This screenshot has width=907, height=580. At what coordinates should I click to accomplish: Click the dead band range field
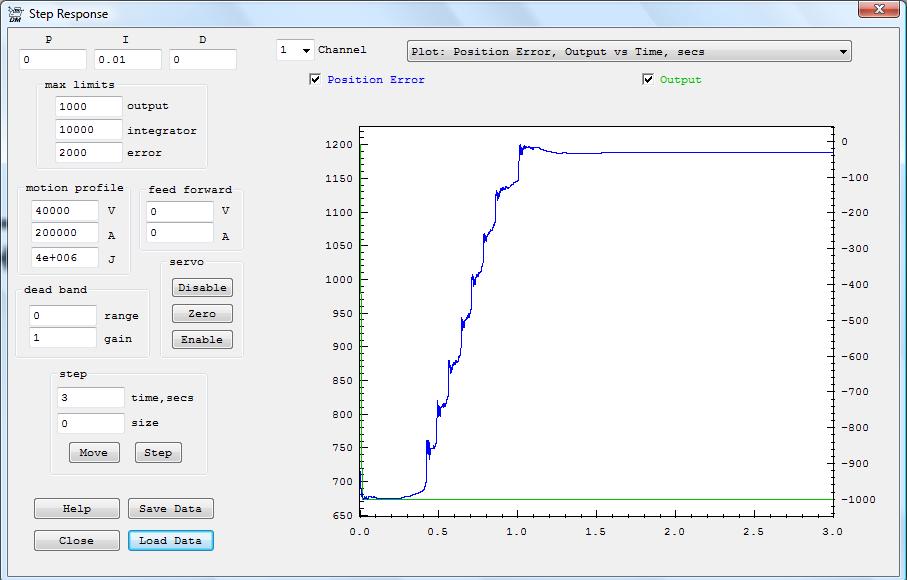click(x=63, y=316)
